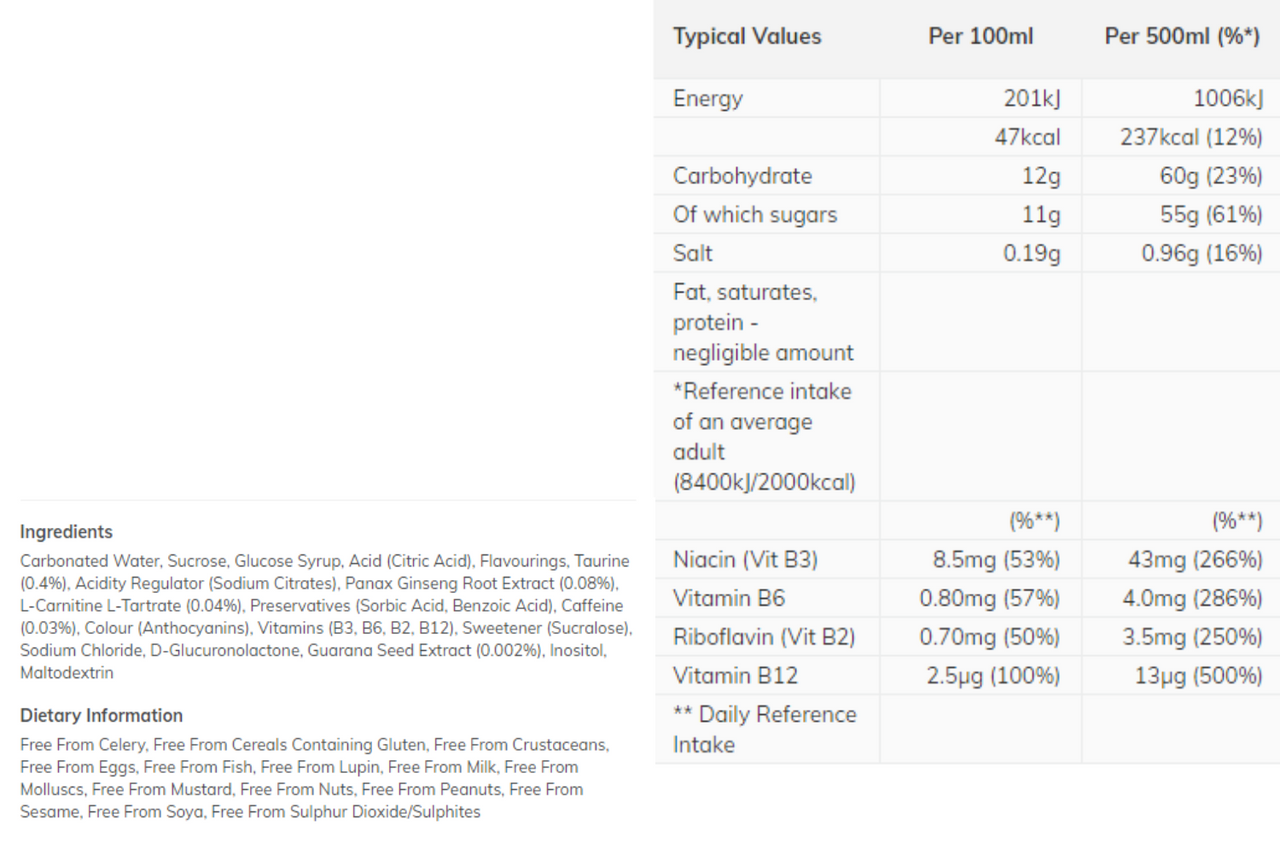The image size is (1280, 853).
Task: Click the 237kcal (12%) value
Action: click(1191, 137)
